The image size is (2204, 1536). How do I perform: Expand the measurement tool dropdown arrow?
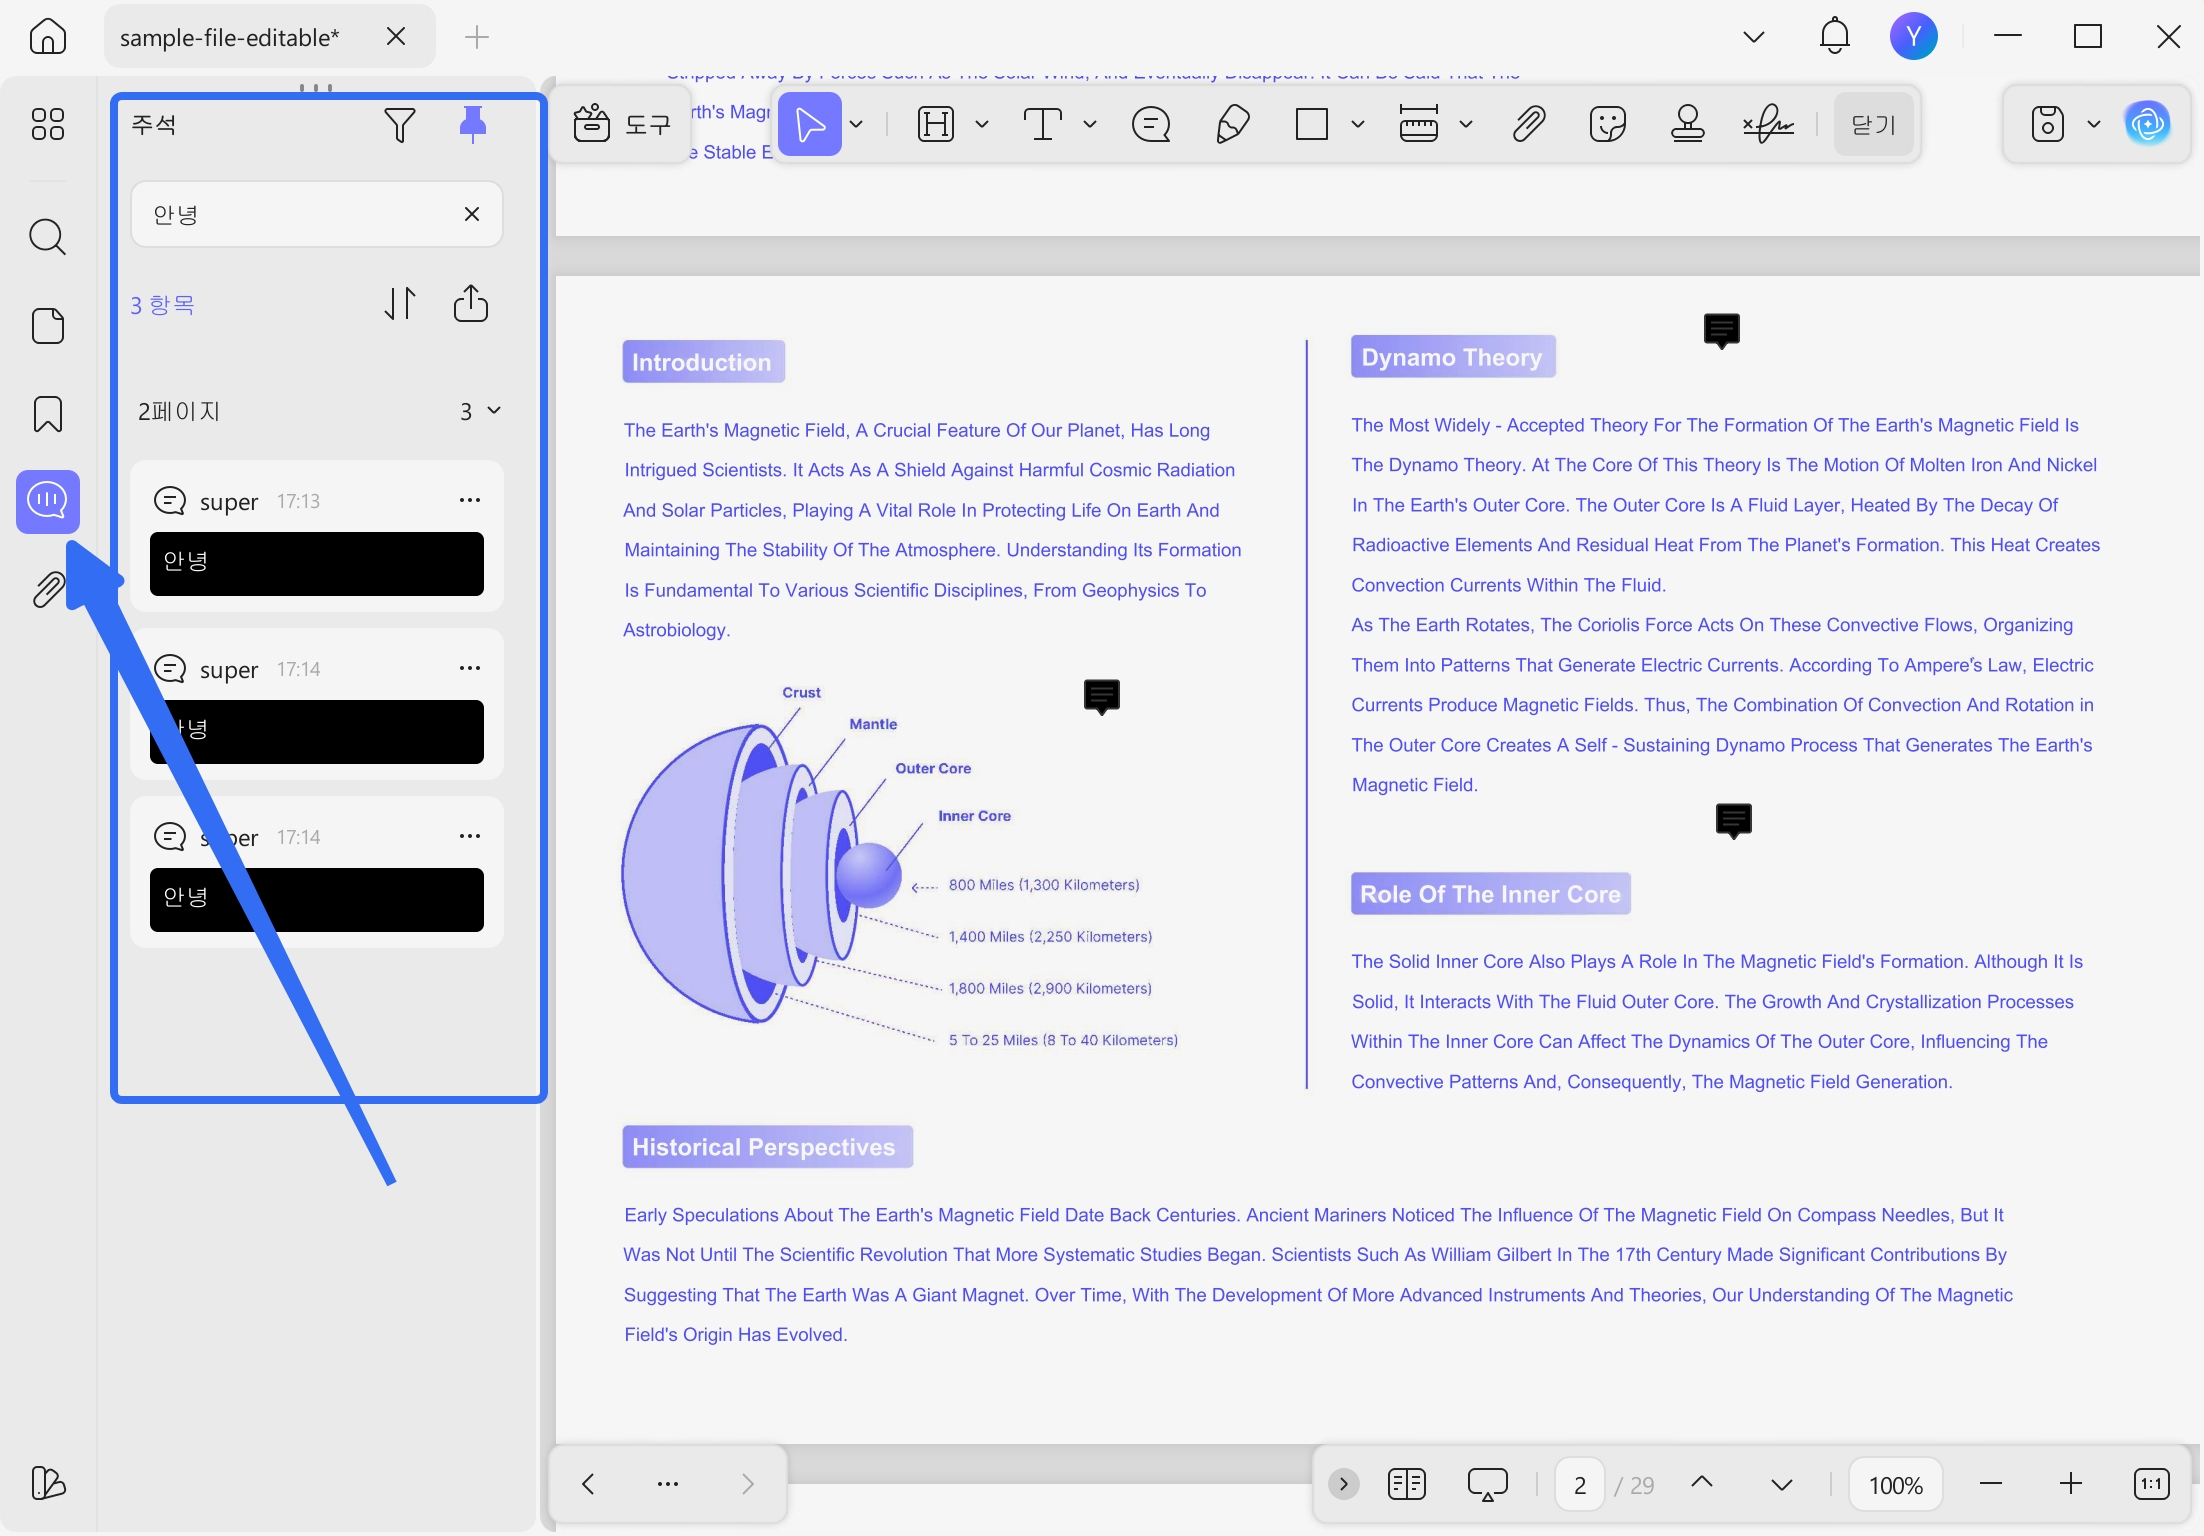(x=1466, y=124)
